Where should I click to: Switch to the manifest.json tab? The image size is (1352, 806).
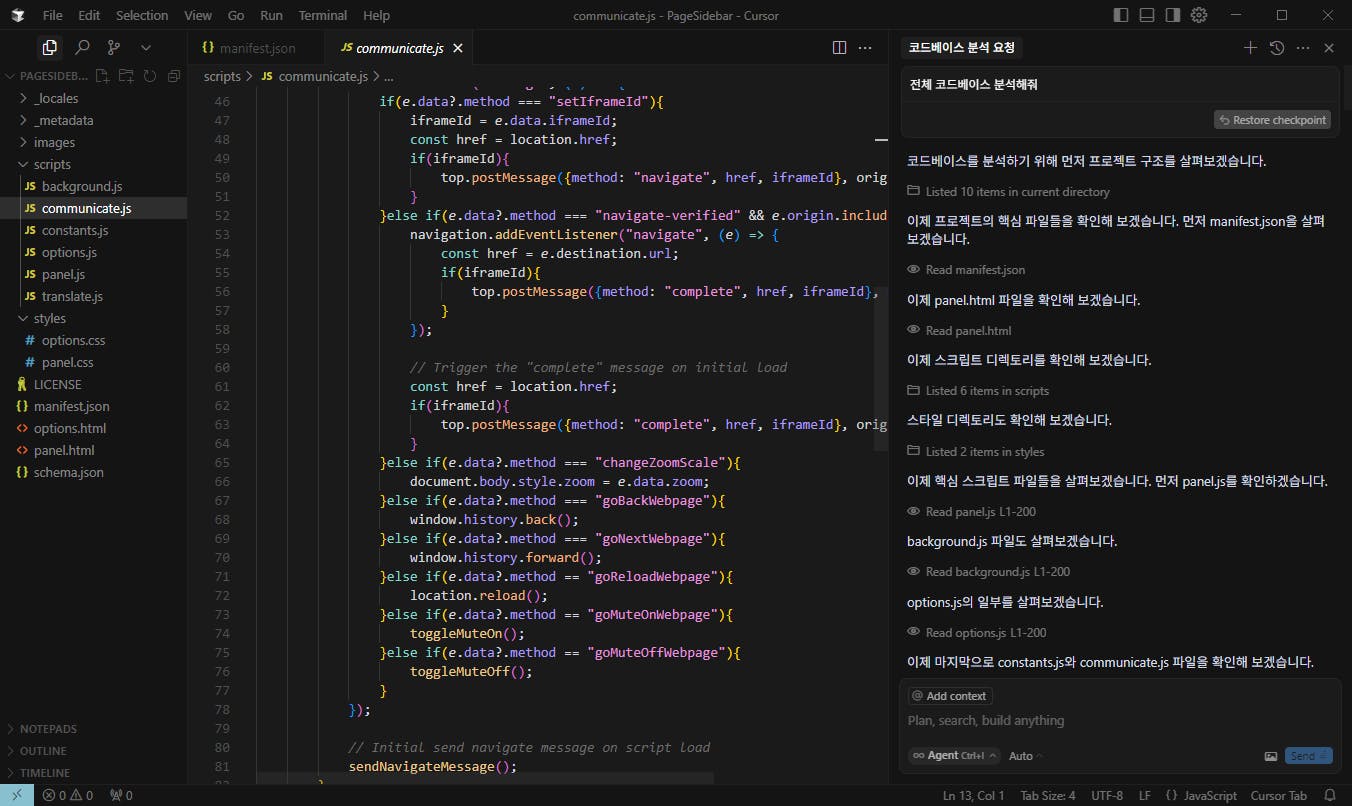tap(257, 47)
